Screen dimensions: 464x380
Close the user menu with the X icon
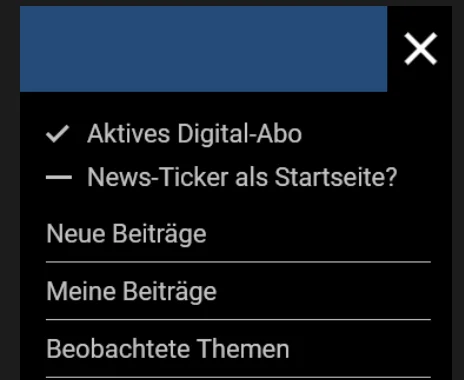point(420,49)
